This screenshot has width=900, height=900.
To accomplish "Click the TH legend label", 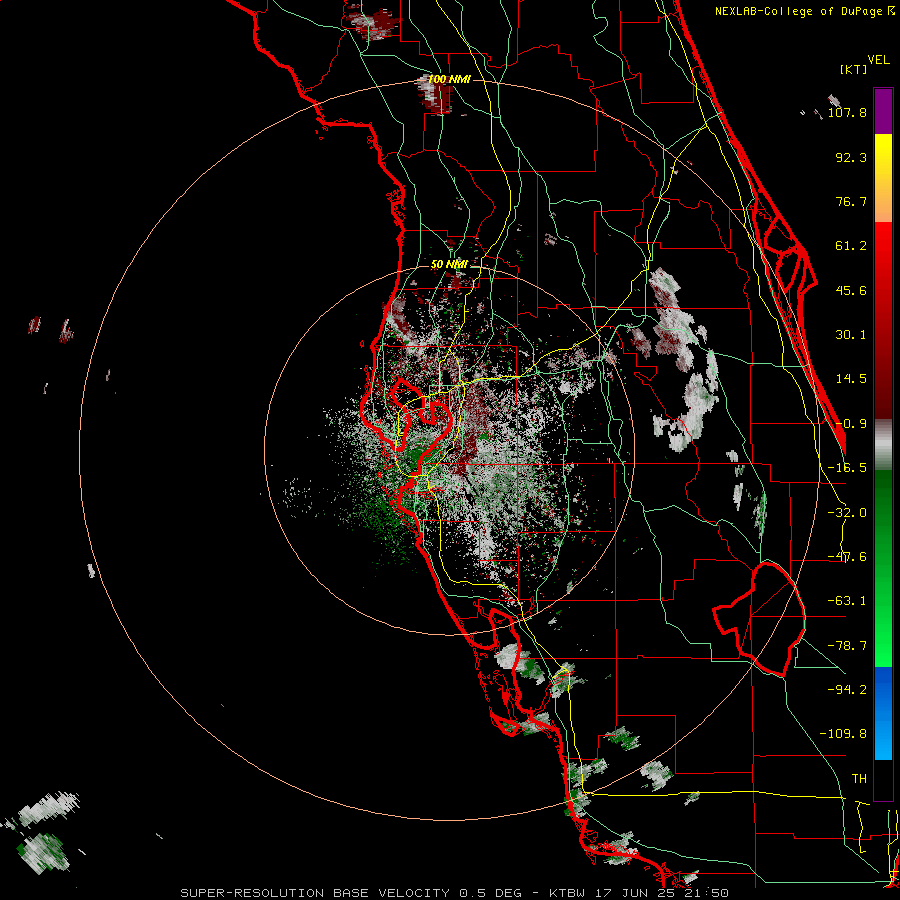I will 859,778.
